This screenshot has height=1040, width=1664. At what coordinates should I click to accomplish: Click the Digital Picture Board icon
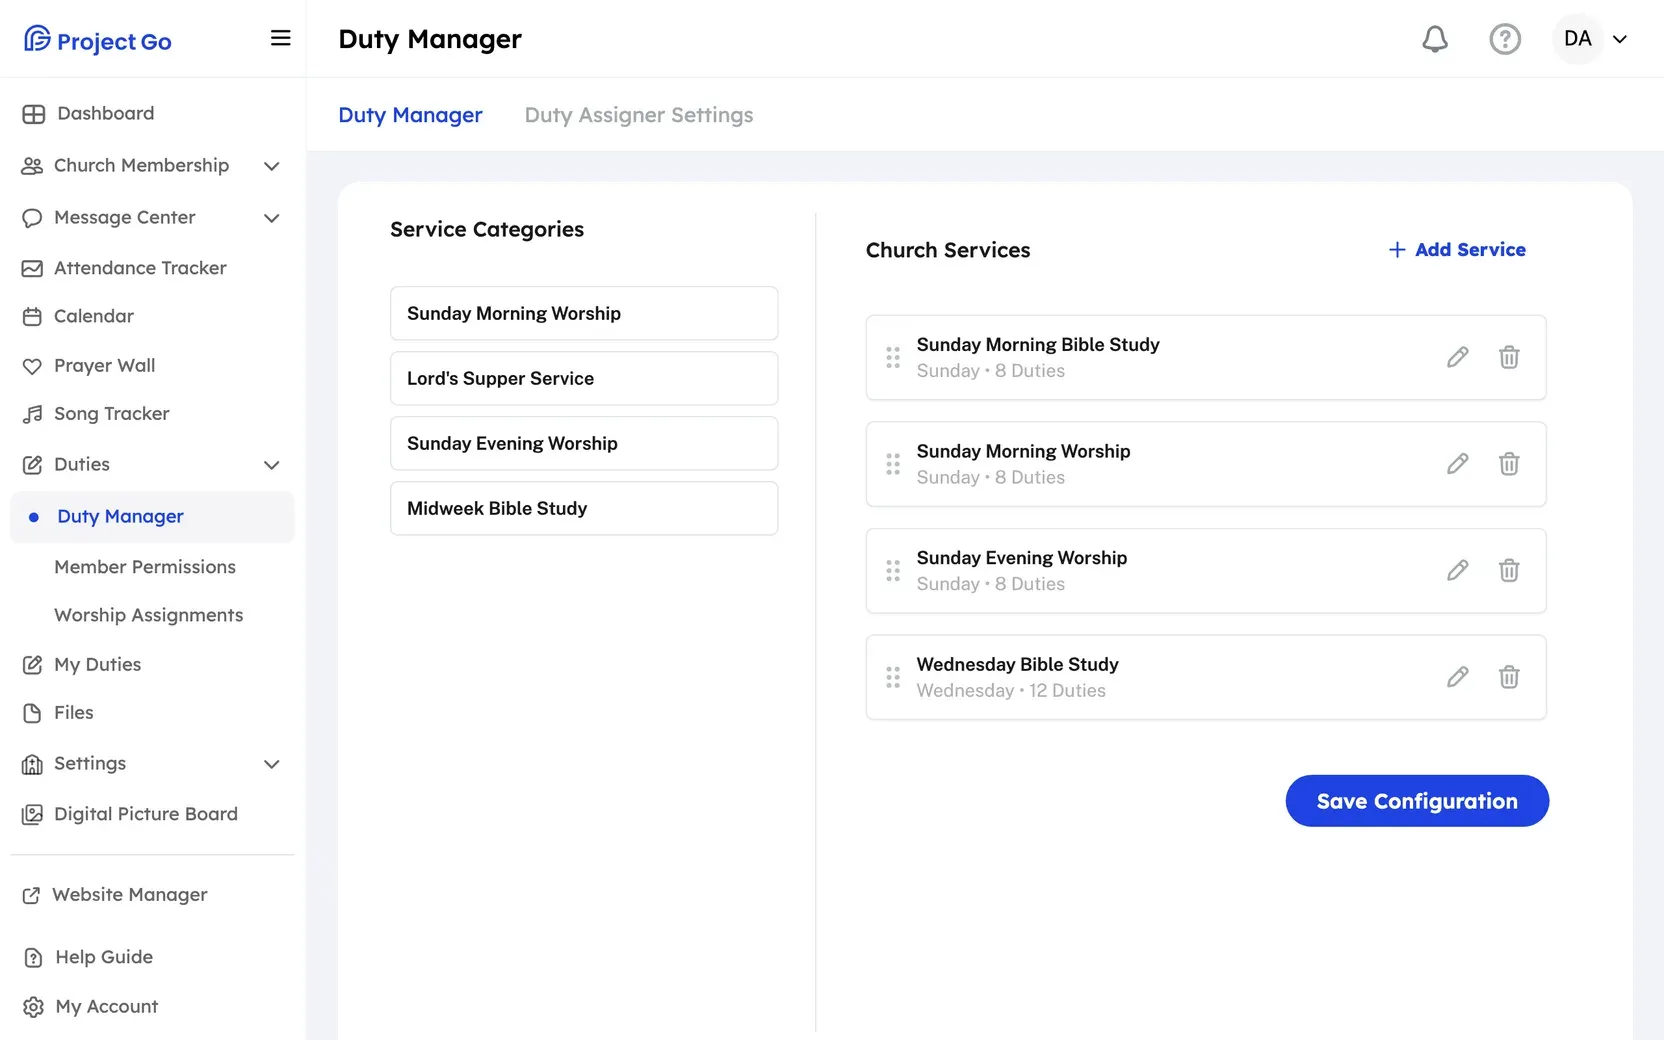click(32, 815)
